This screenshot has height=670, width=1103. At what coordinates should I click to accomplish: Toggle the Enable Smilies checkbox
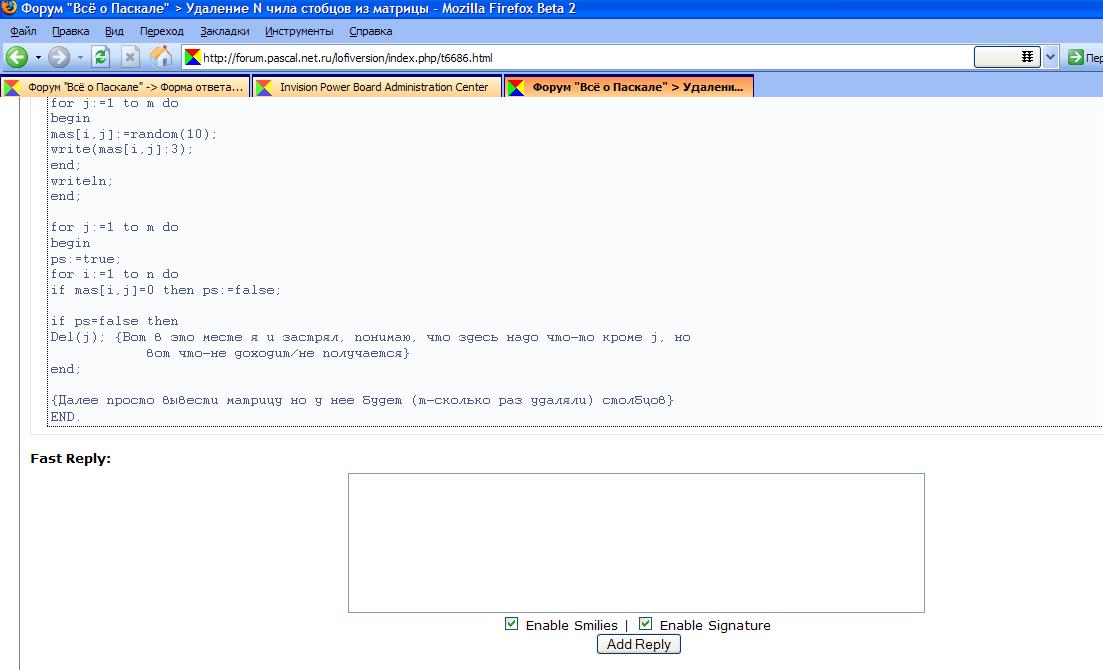(512, 624)
